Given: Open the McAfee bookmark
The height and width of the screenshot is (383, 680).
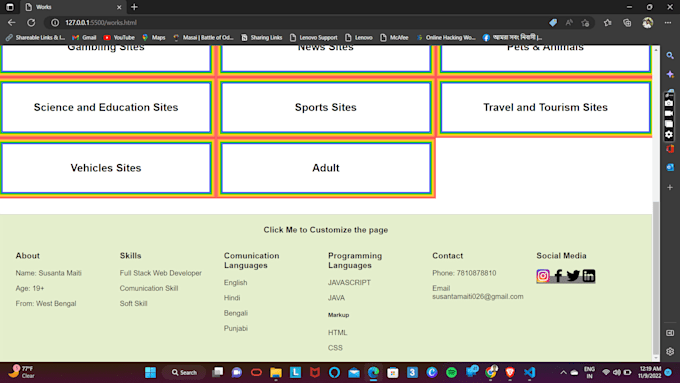Looking at the screenshot, I should click(x=394, y=37).
